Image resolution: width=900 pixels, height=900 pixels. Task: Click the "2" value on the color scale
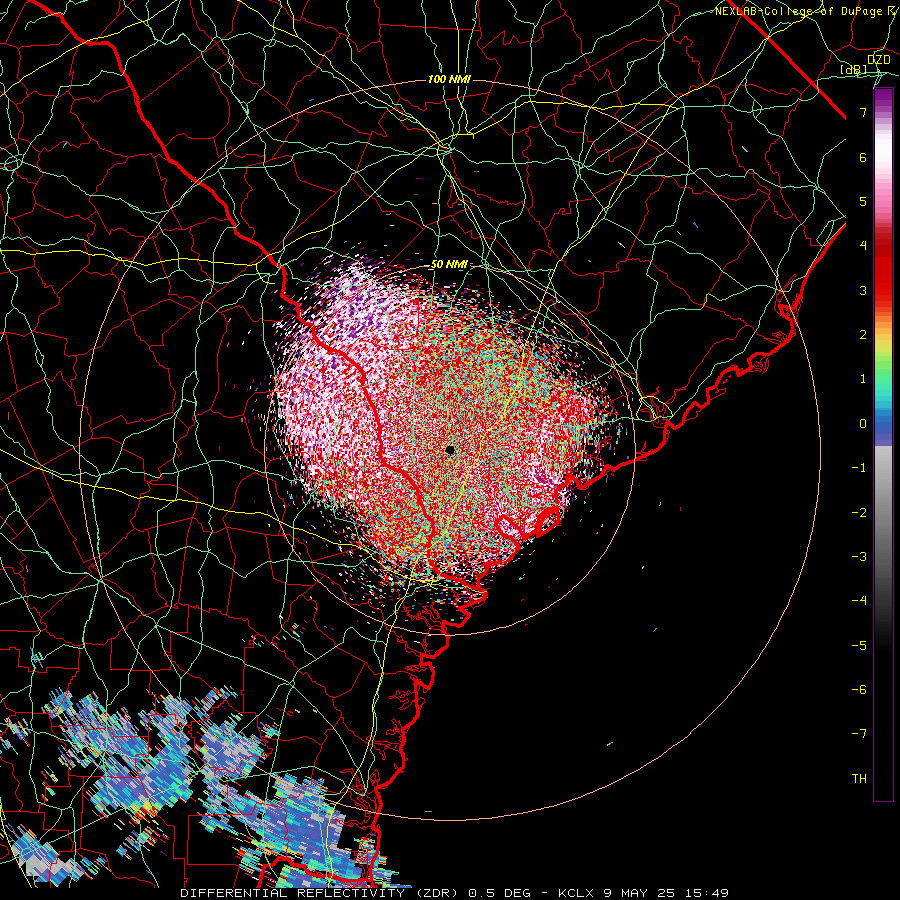click(863, 335)
